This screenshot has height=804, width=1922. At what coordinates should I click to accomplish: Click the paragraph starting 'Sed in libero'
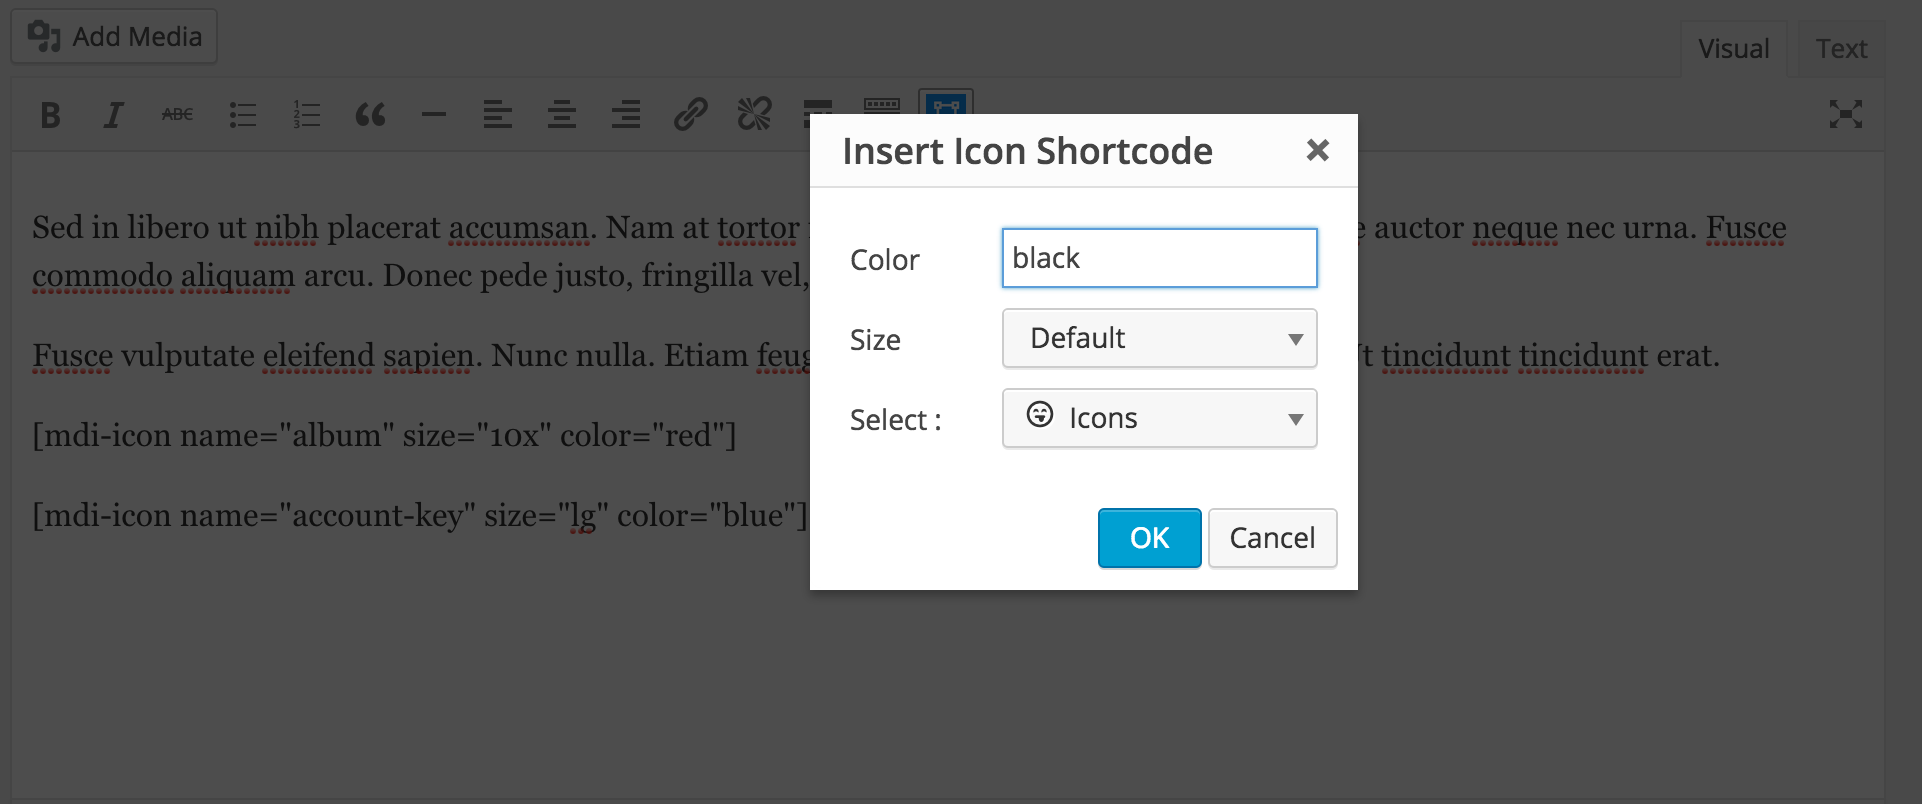pyautogui.click(x=421, y=252)
